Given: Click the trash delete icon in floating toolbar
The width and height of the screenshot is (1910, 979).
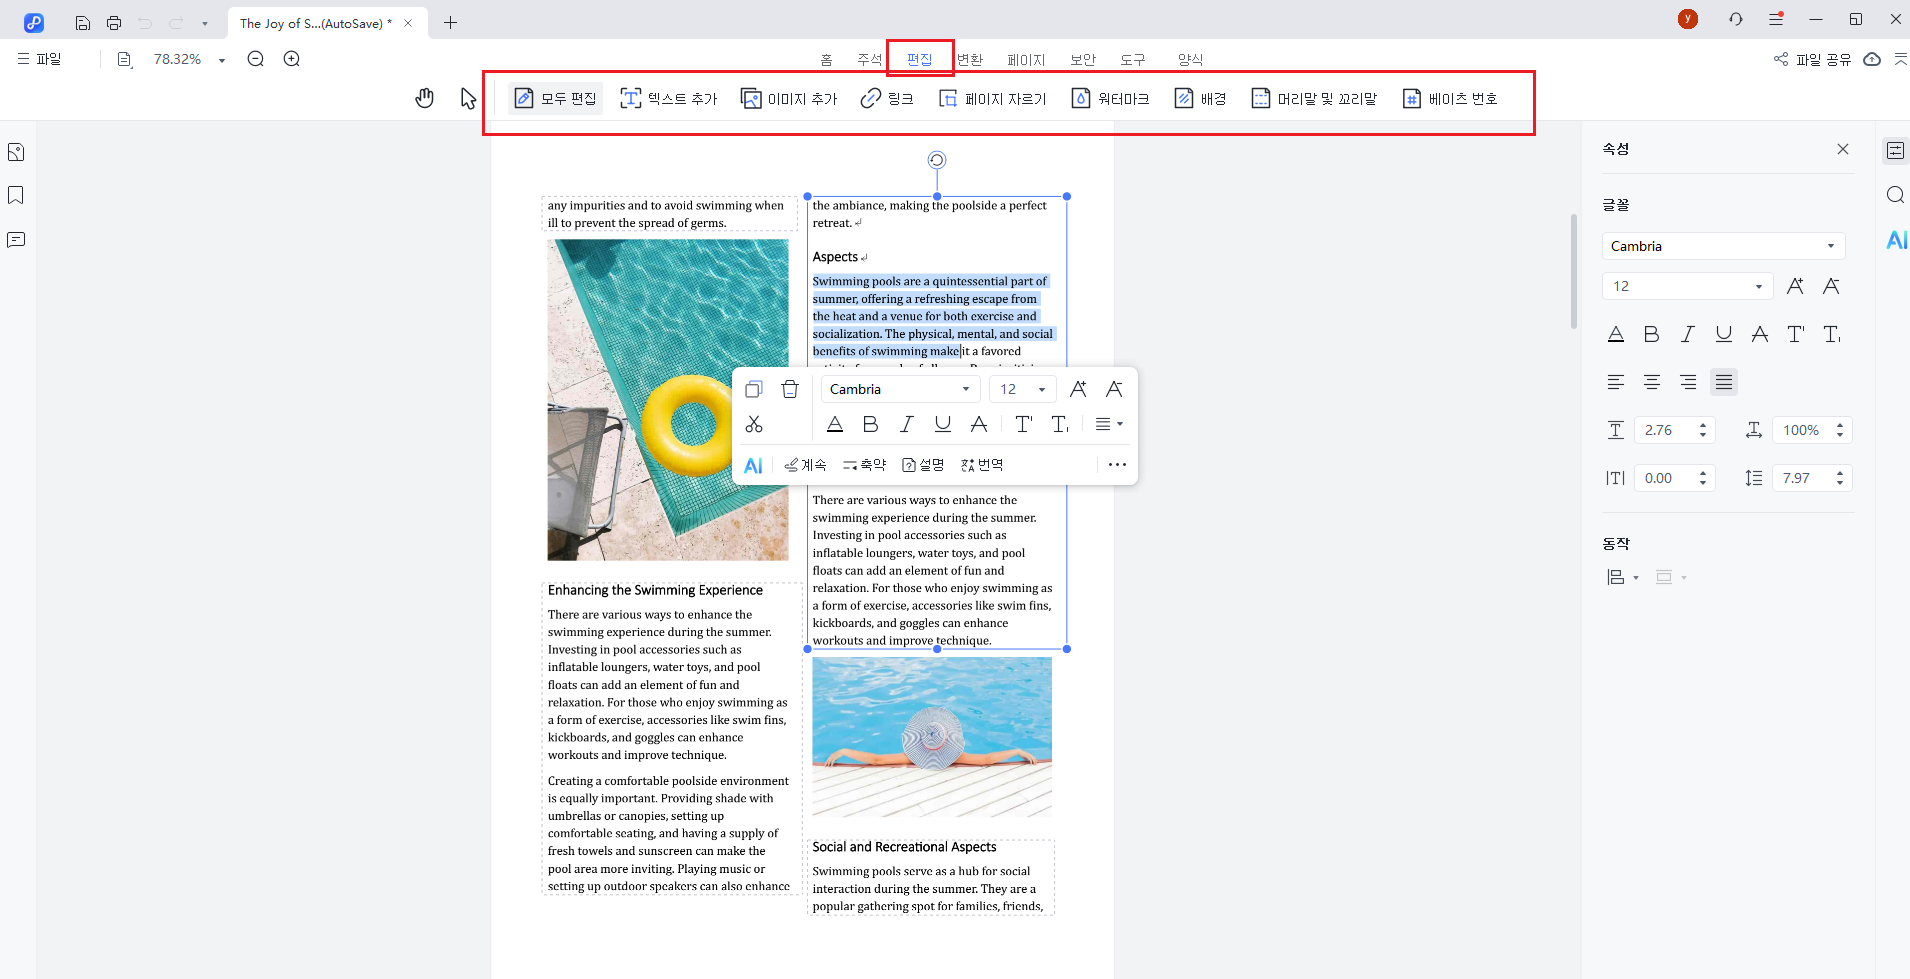Looking at the screenshot, I should coord(790,389).
